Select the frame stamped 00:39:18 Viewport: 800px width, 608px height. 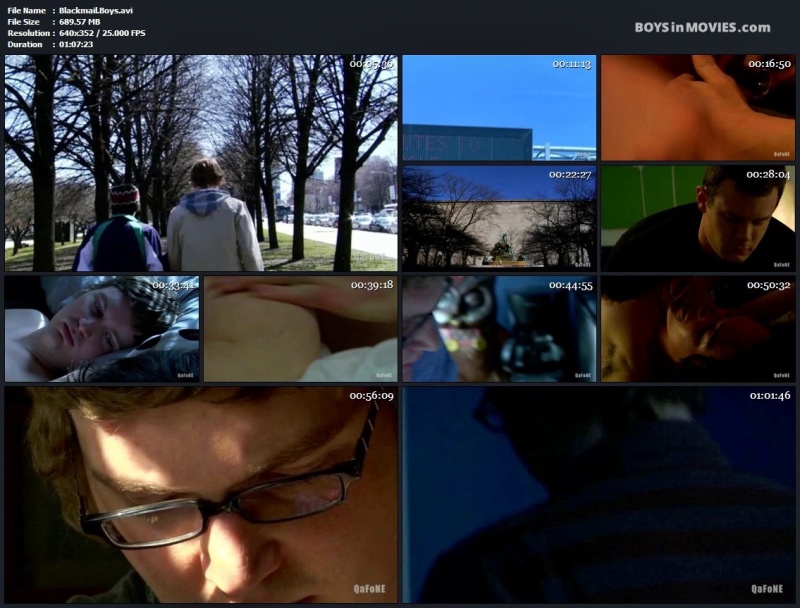point(301,328)
